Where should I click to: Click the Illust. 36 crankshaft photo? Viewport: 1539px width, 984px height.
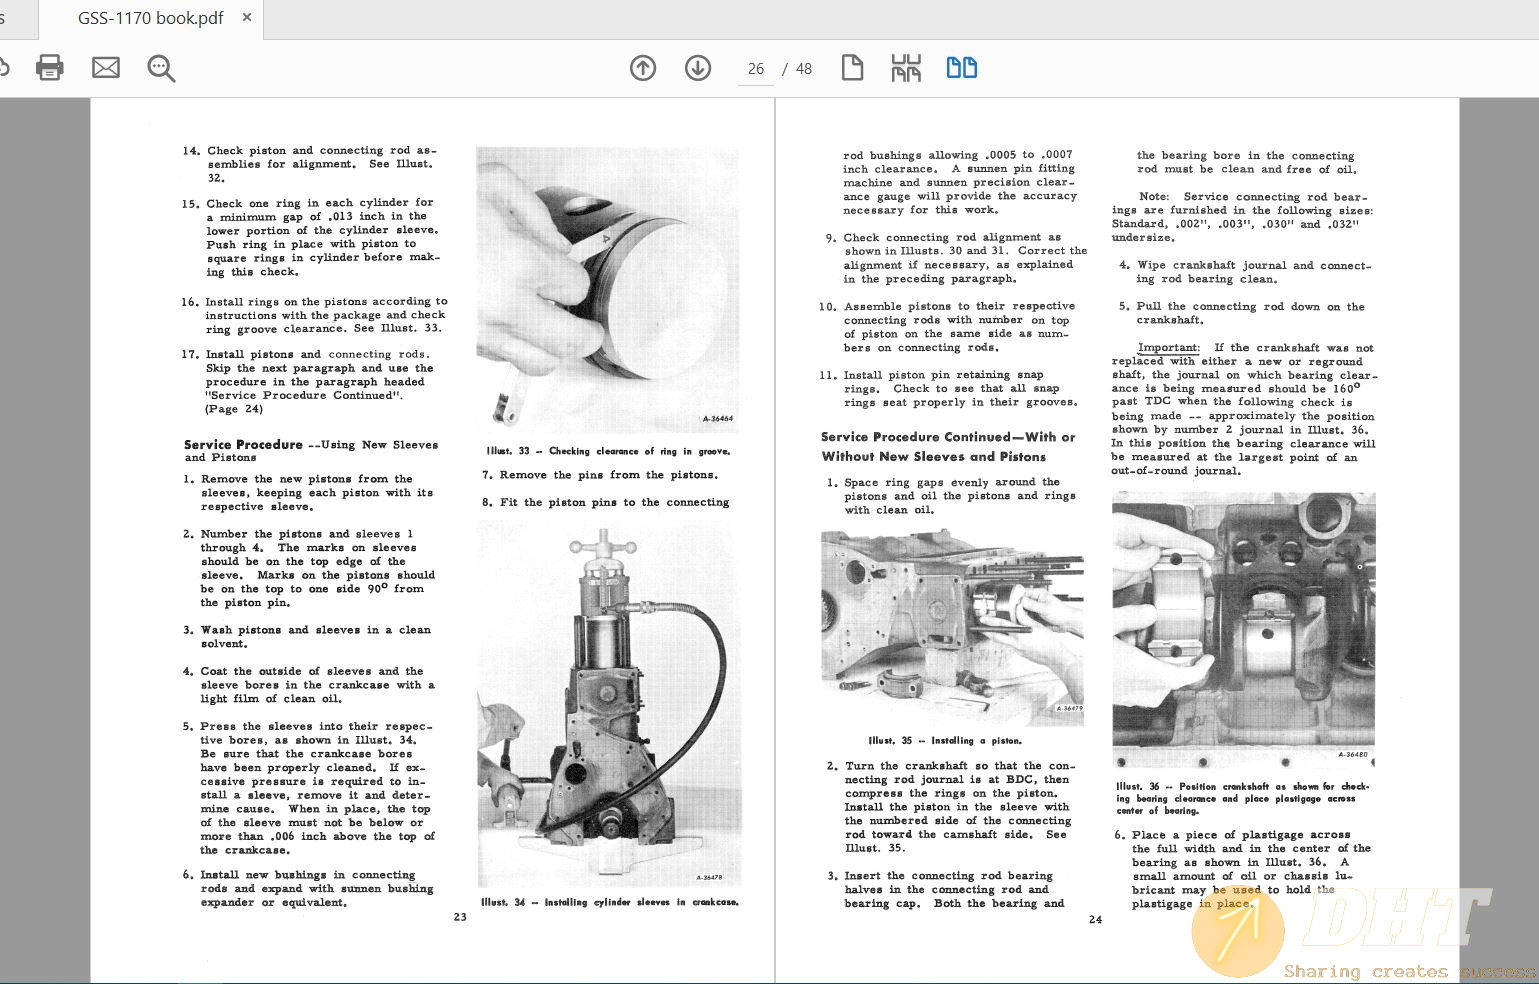point(1244,629)
